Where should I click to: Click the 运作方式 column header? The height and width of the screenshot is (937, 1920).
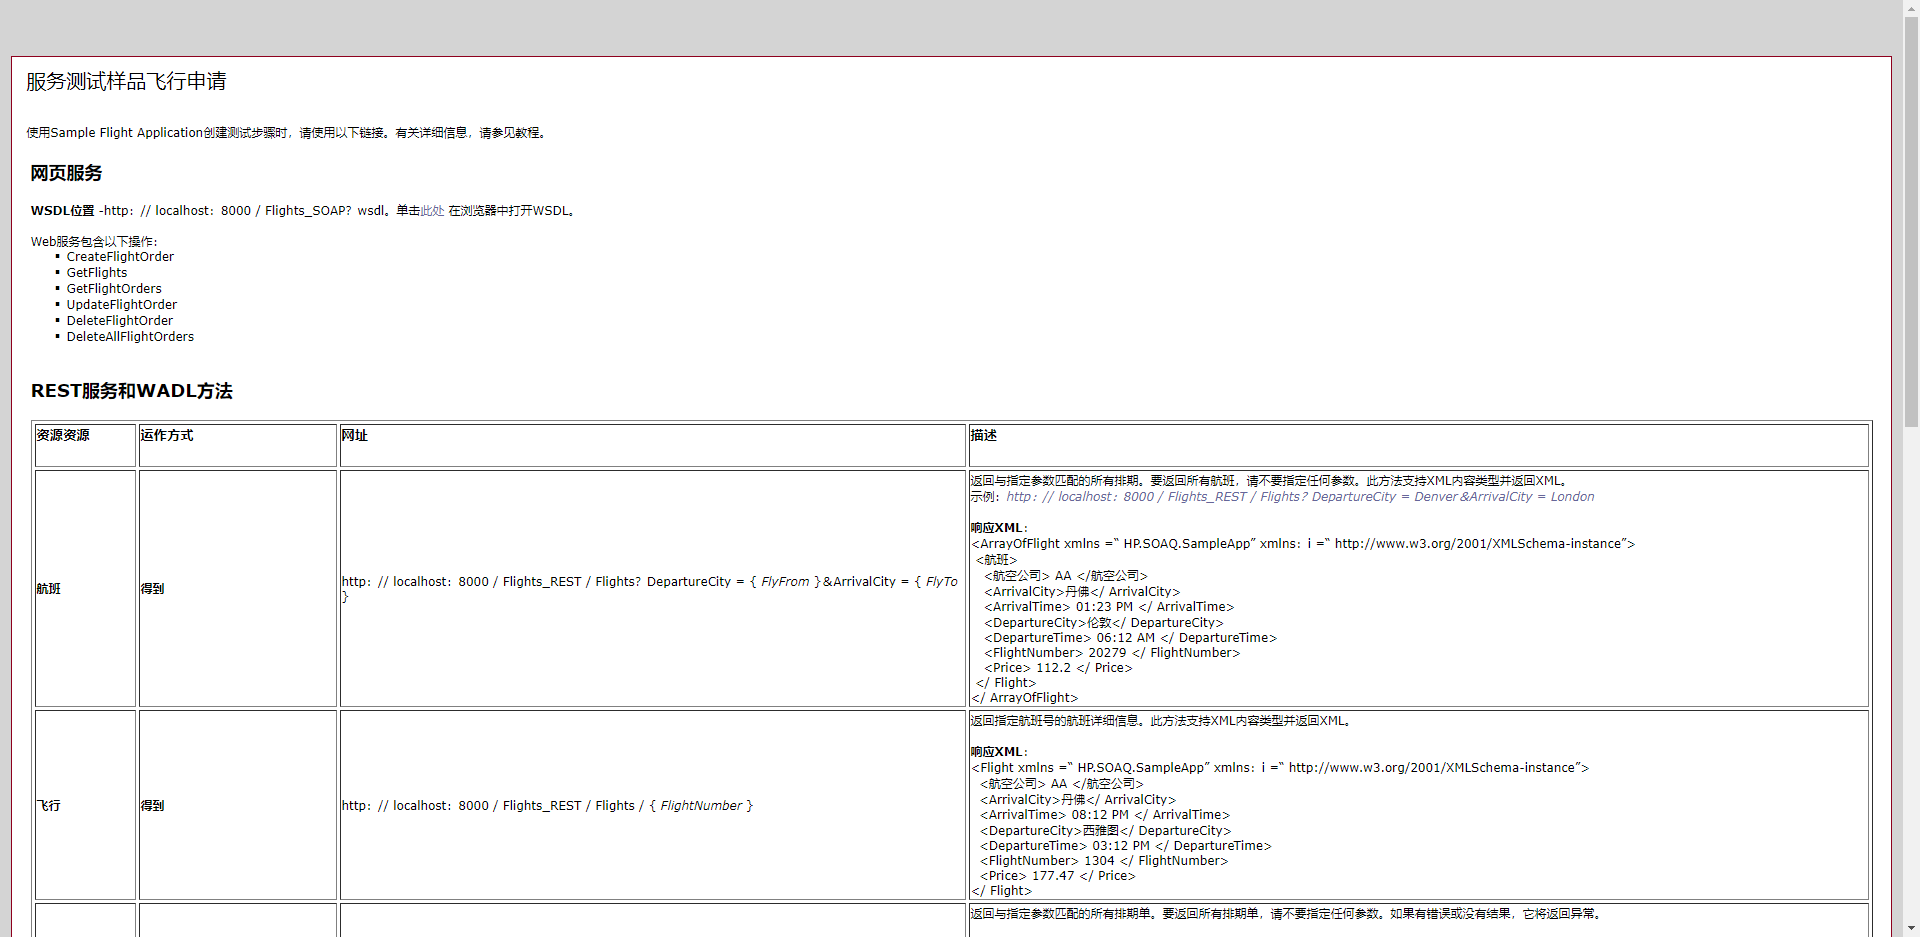pyautogui.click(x=166, y=435)
